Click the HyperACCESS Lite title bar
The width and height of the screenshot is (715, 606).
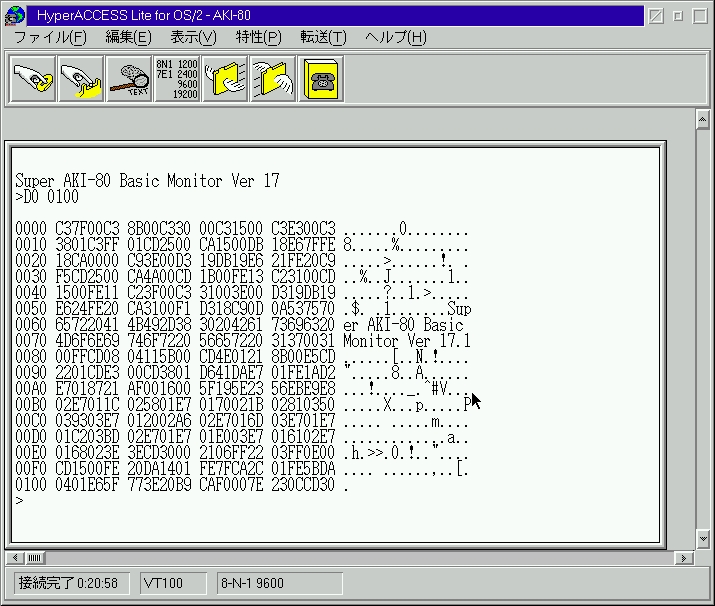[x=335, y=16]
